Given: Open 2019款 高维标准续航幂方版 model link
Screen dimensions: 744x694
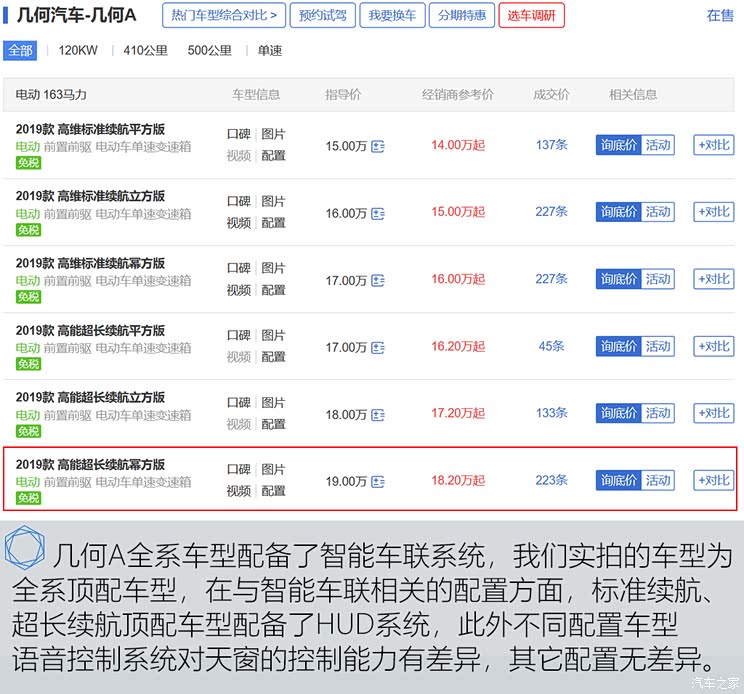Looking at the screenshot, I should click(90, 263).
